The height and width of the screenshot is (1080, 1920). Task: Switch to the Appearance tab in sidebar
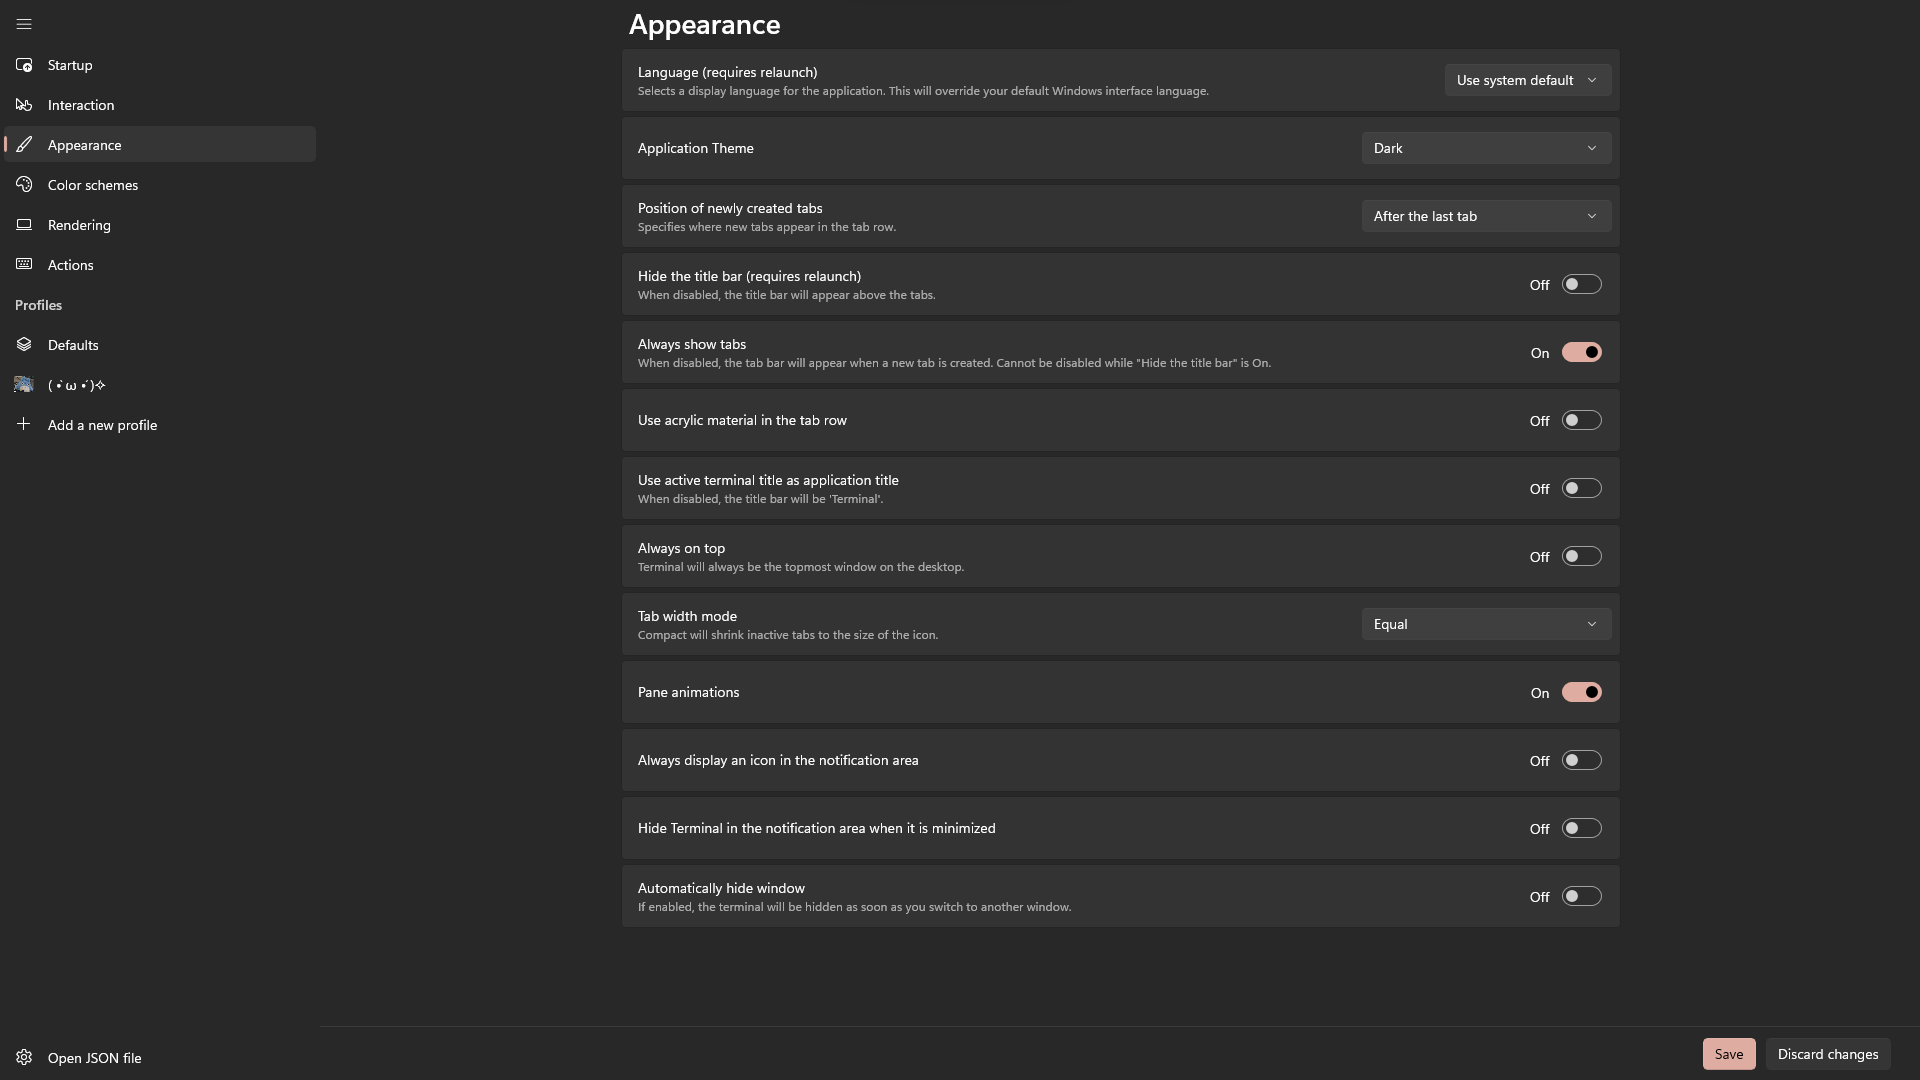click(x=86, y=144)
